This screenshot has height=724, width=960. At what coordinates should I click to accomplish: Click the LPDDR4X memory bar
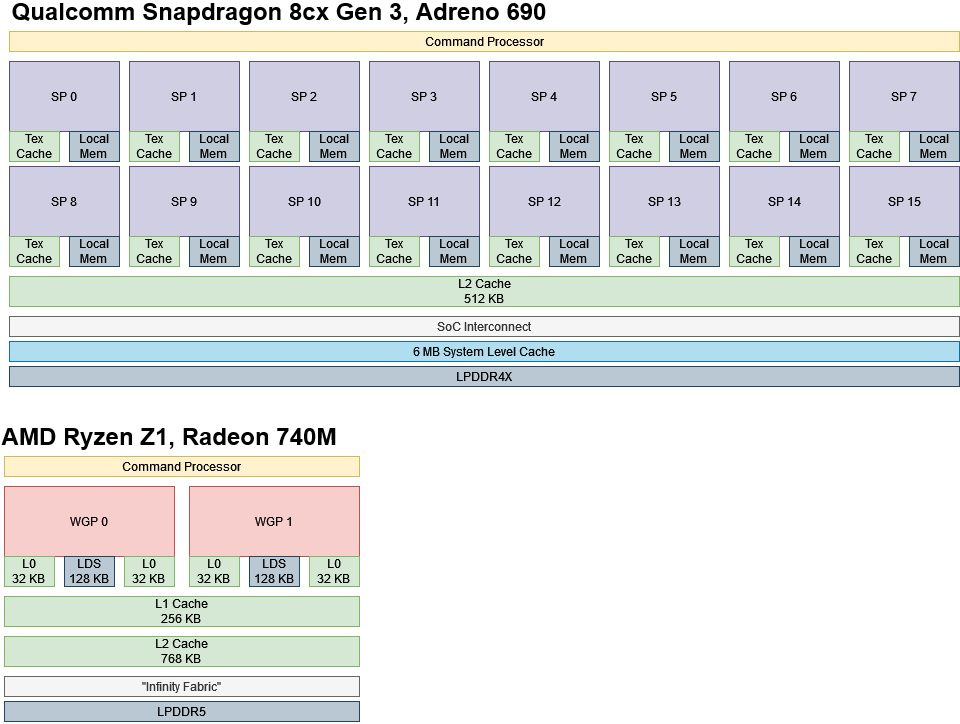484,376
